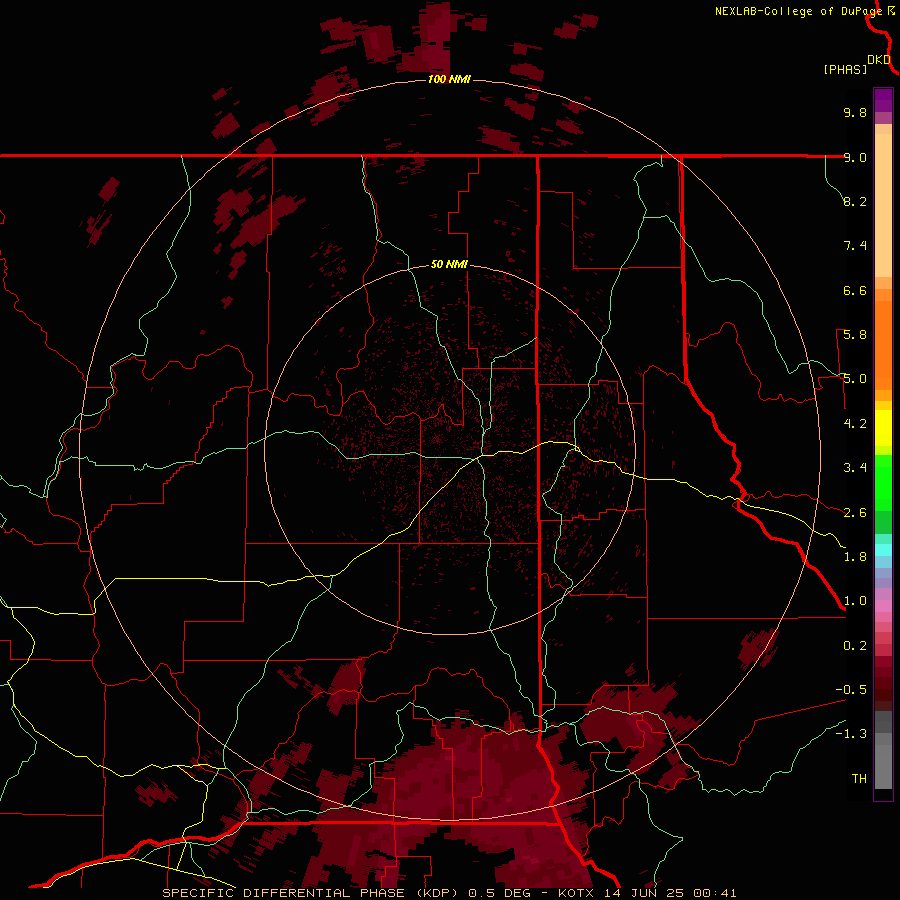Select the 9.0 scale value
900x900 pixels.
pos(855,157)
